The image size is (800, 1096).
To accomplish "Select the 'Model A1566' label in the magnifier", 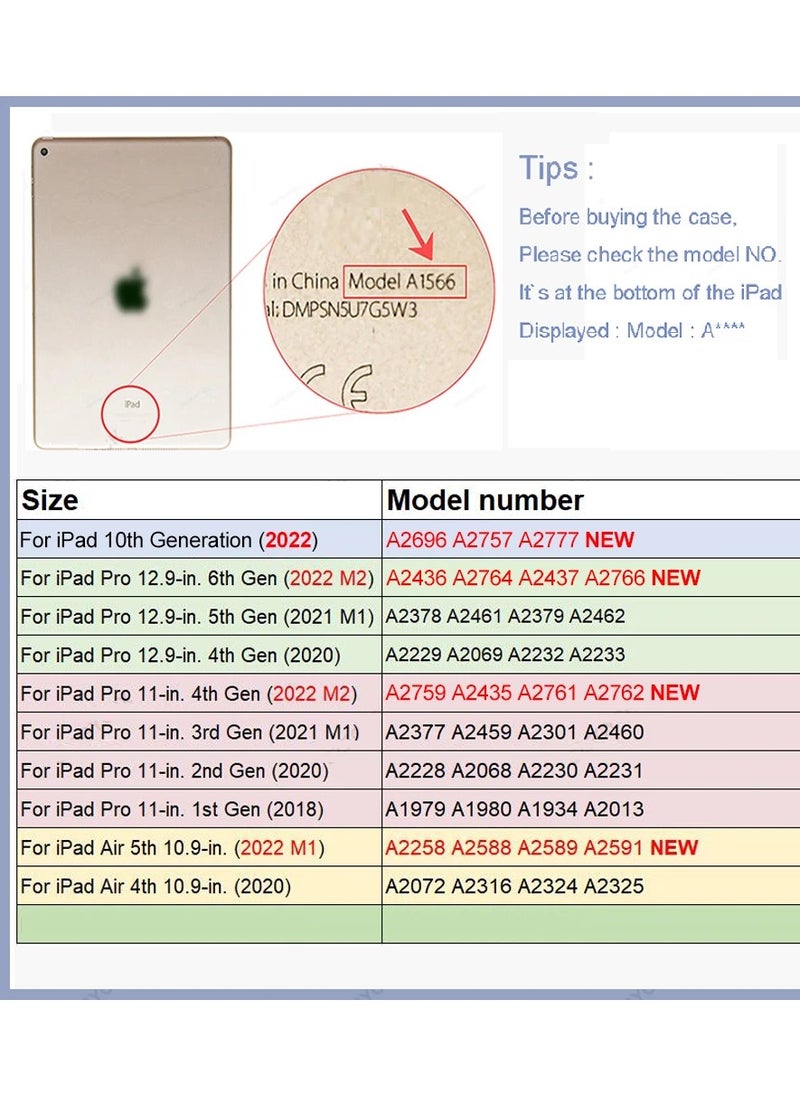I will [405, 282].
